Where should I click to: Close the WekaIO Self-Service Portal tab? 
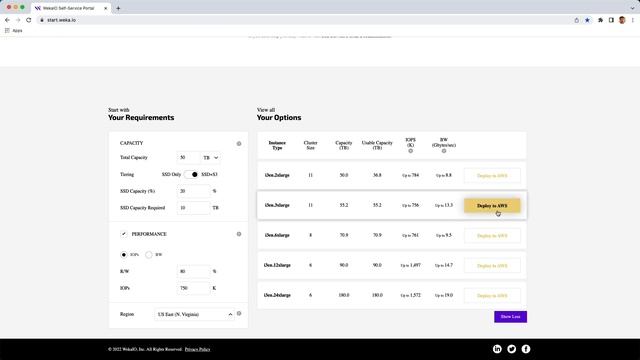[x=105, y=8]
